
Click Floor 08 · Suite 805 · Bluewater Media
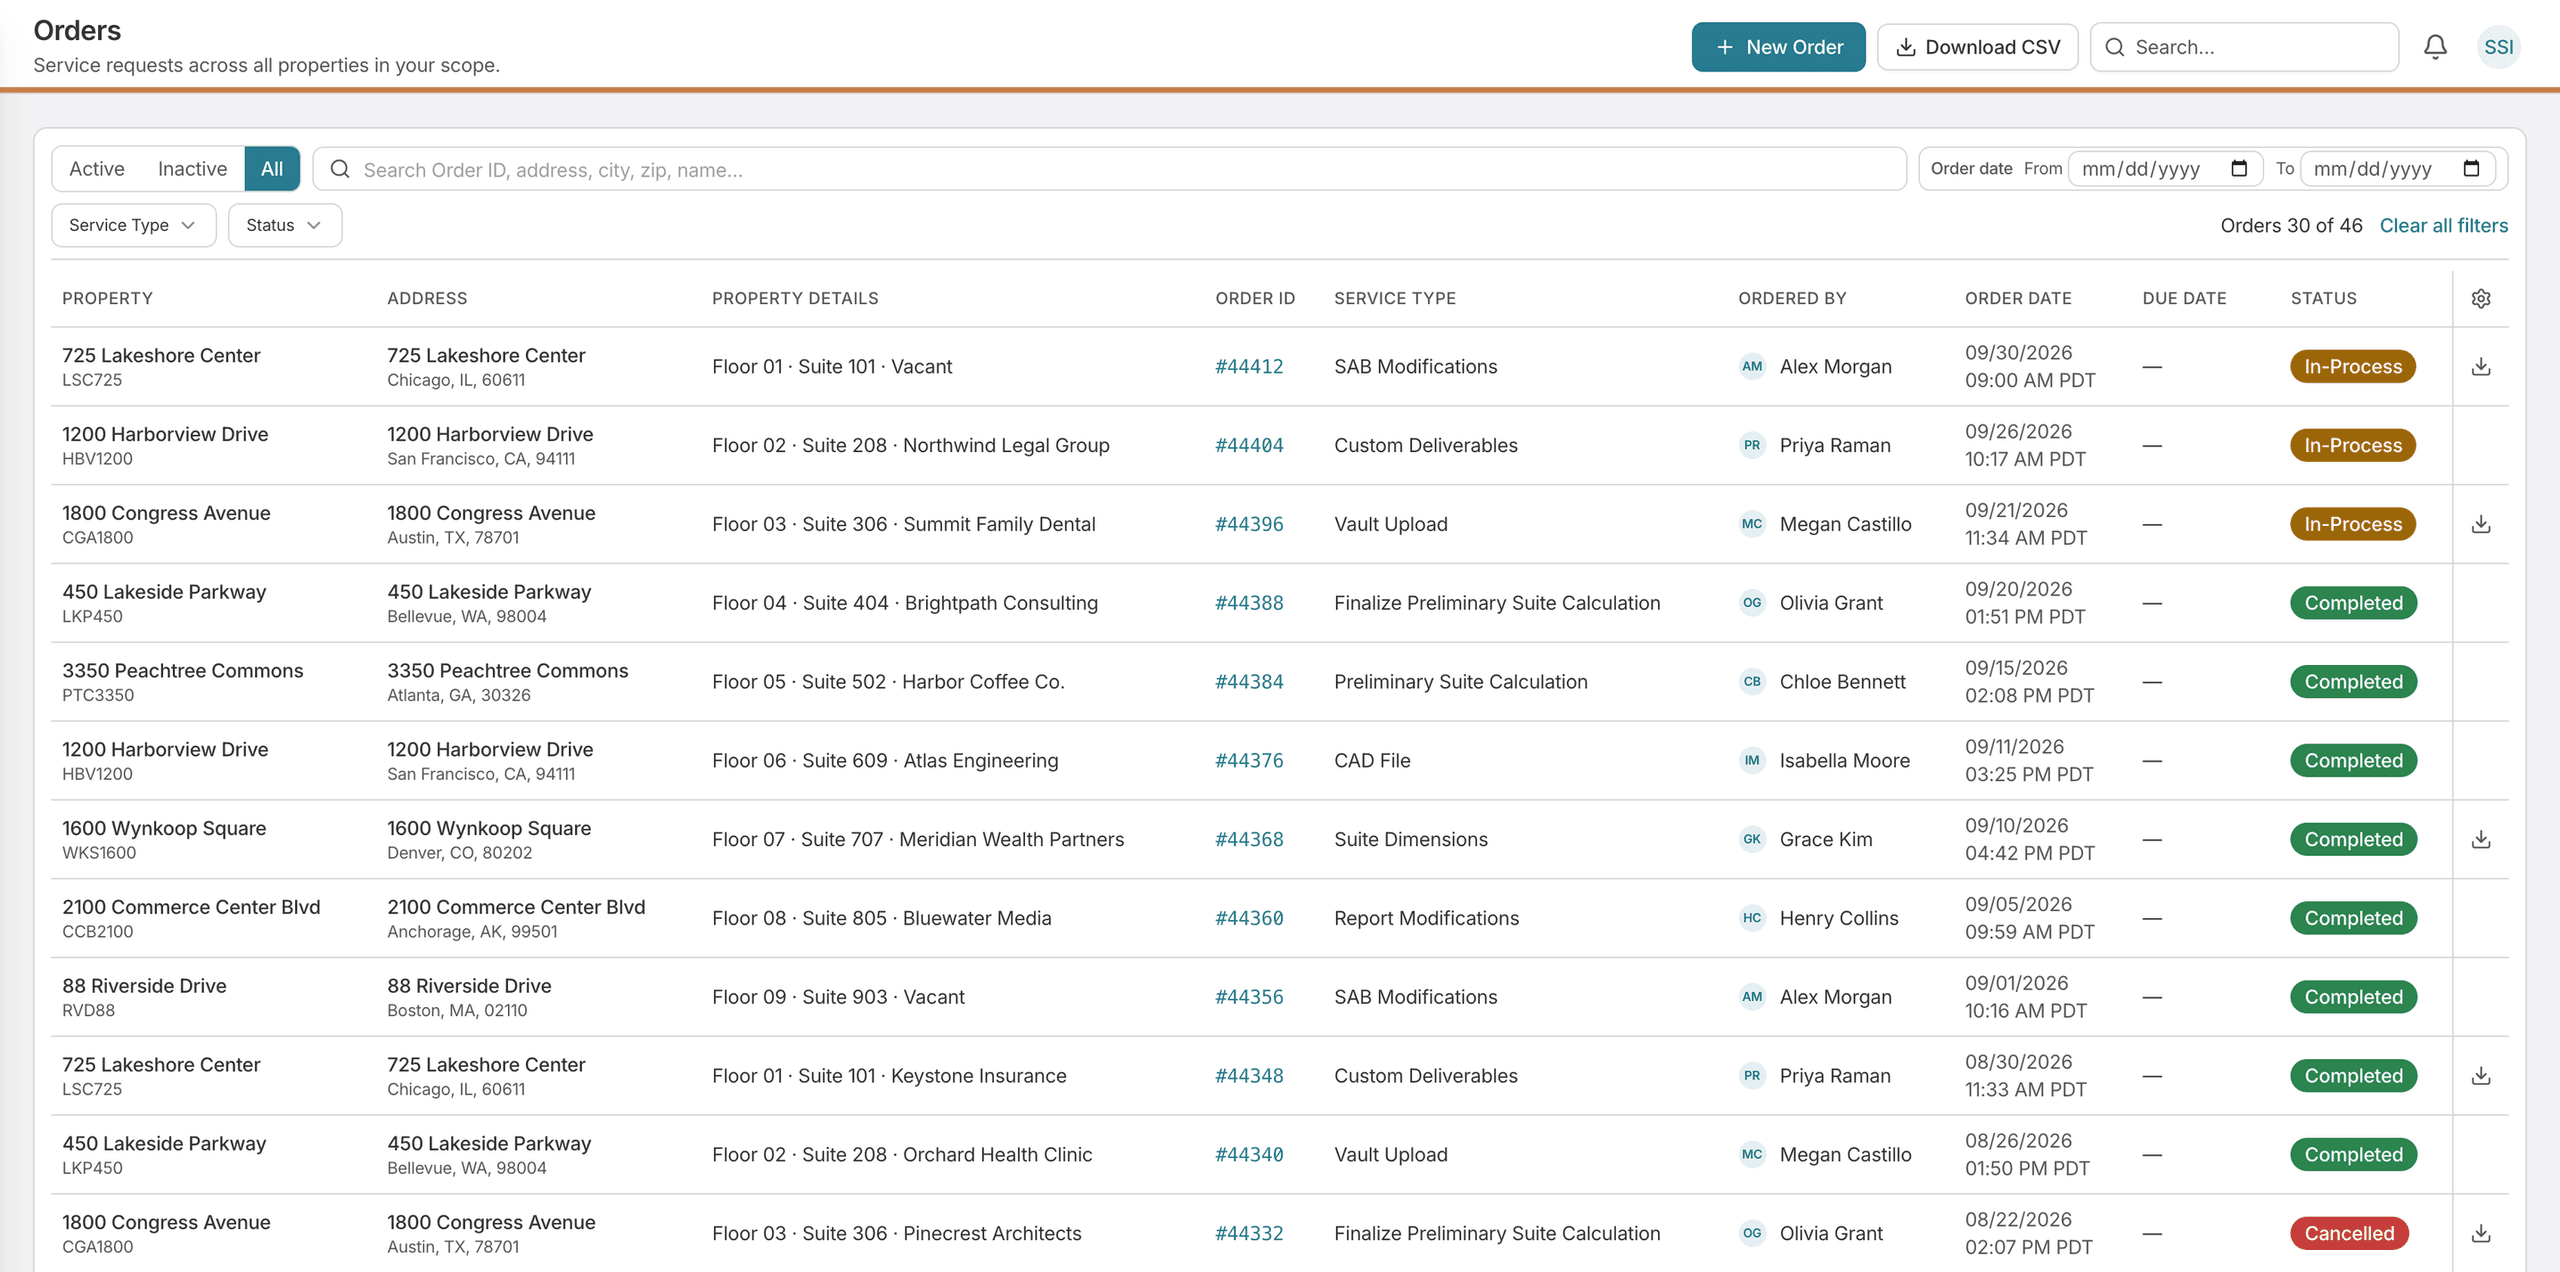881,918
